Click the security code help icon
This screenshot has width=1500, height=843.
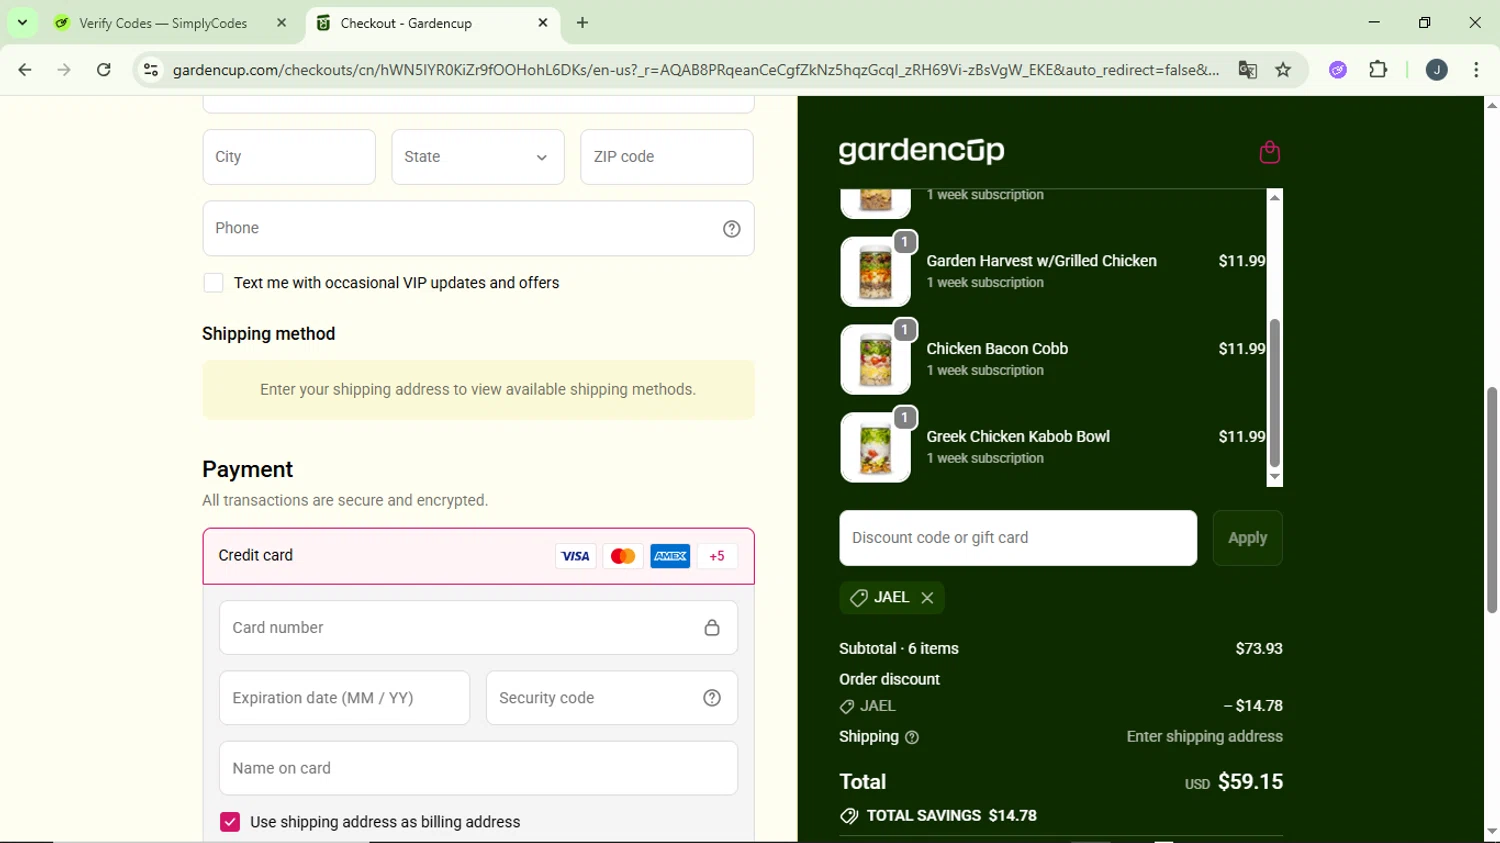(712, 698)
